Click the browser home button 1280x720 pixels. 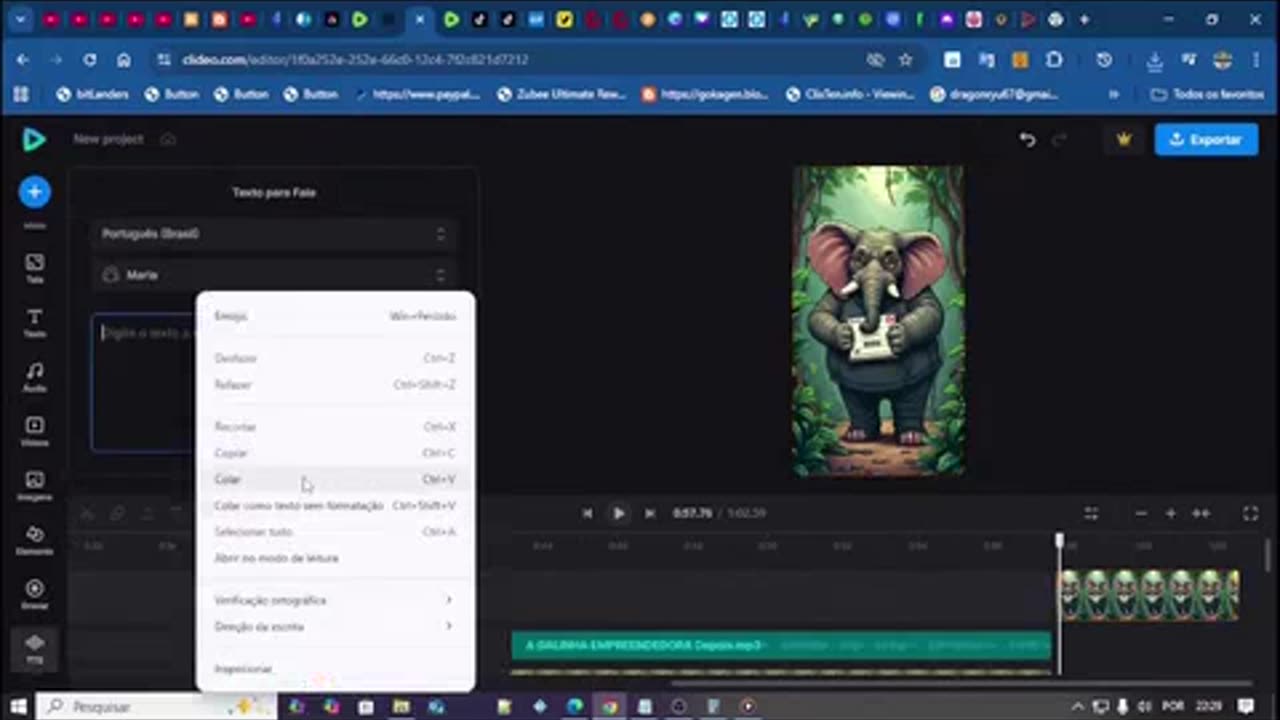click(x=123, y=60)
